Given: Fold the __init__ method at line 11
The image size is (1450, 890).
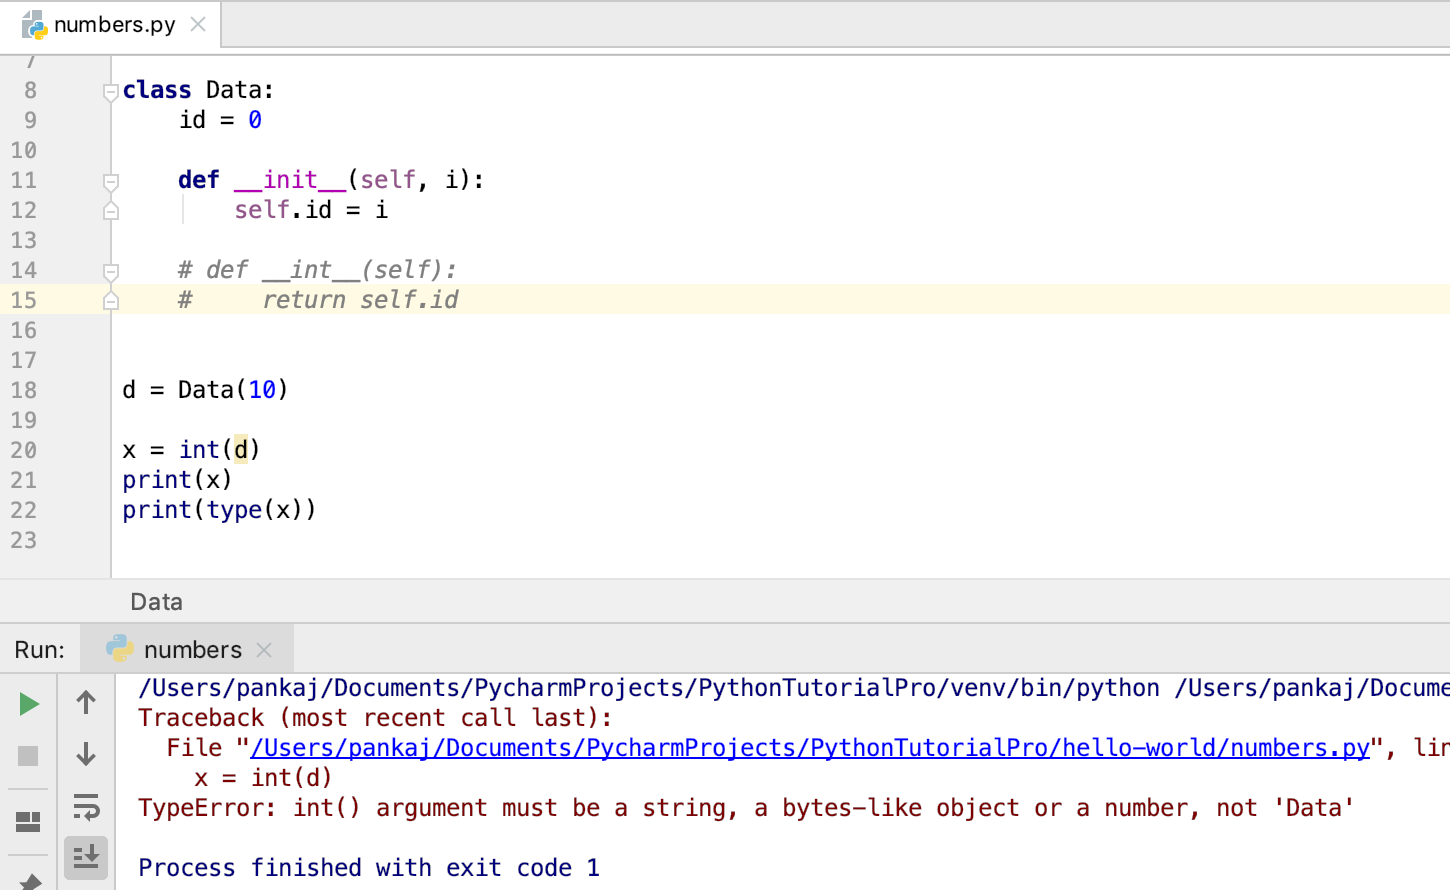Looking at the screenshot, I should click(x=111, y=181).
